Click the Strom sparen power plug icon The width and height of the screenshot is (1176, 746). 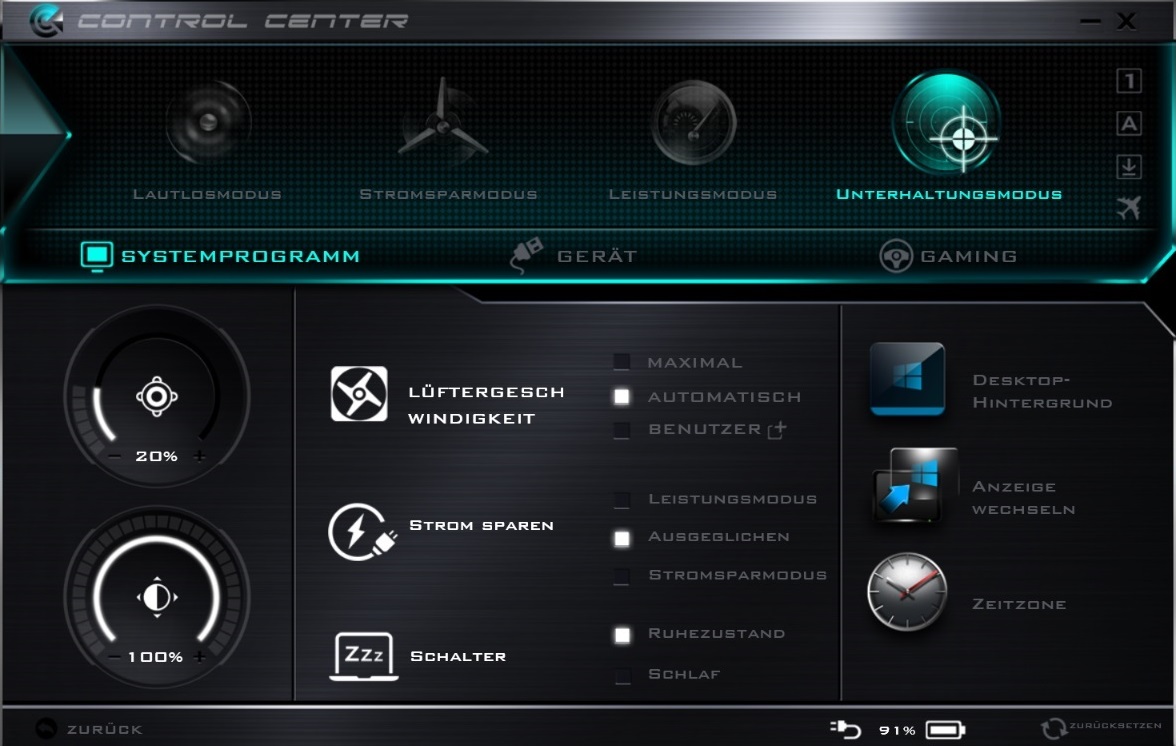coord(362,532)
